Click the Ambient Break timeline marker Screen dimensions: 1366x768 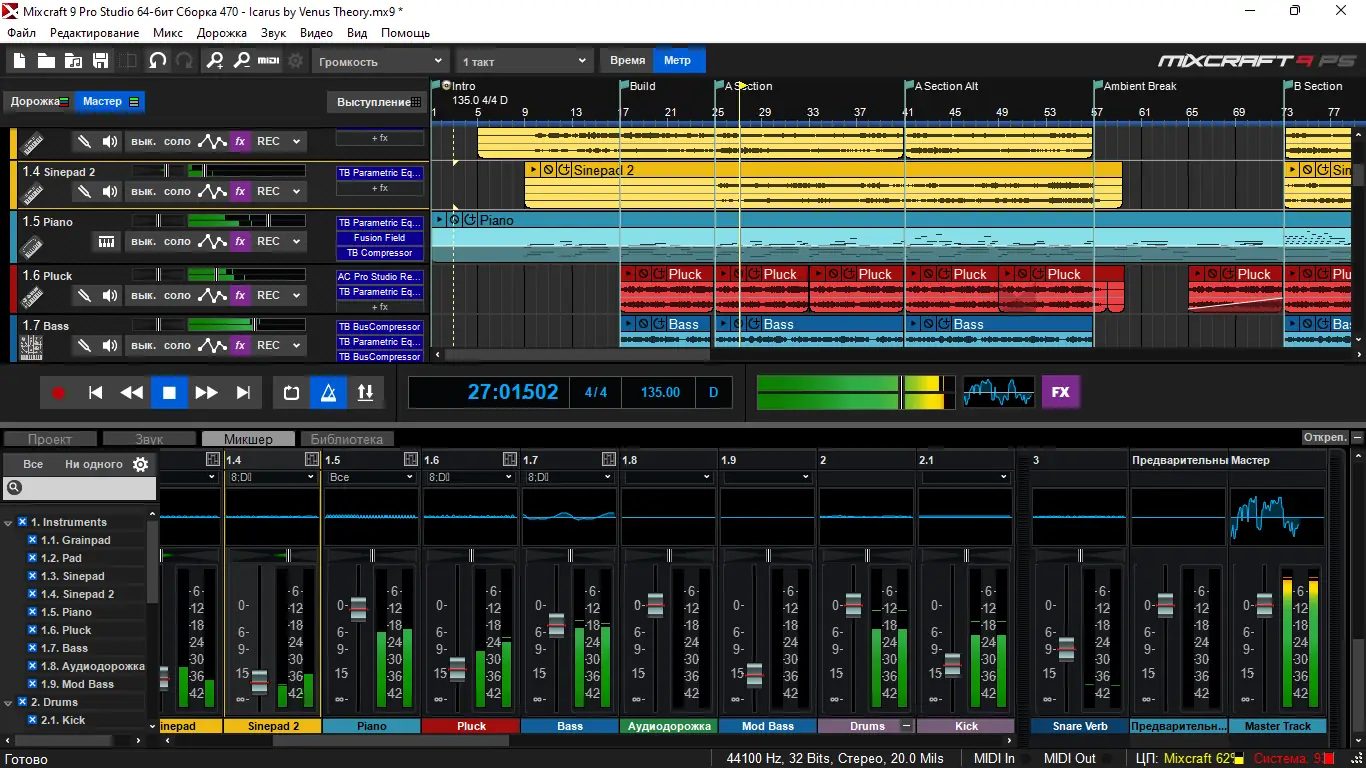tap(1139, 86)
